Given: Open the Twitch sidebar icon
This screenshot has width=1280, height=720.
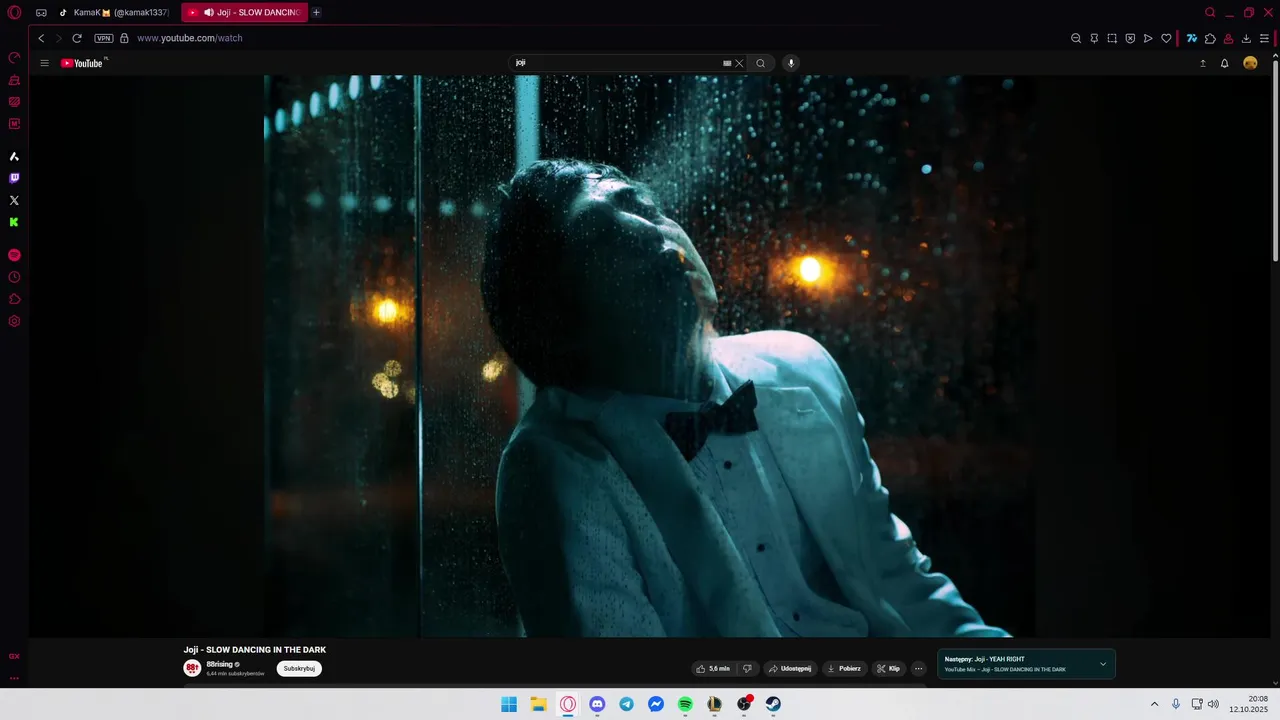Looking at the screenshot, I should 14,178.
